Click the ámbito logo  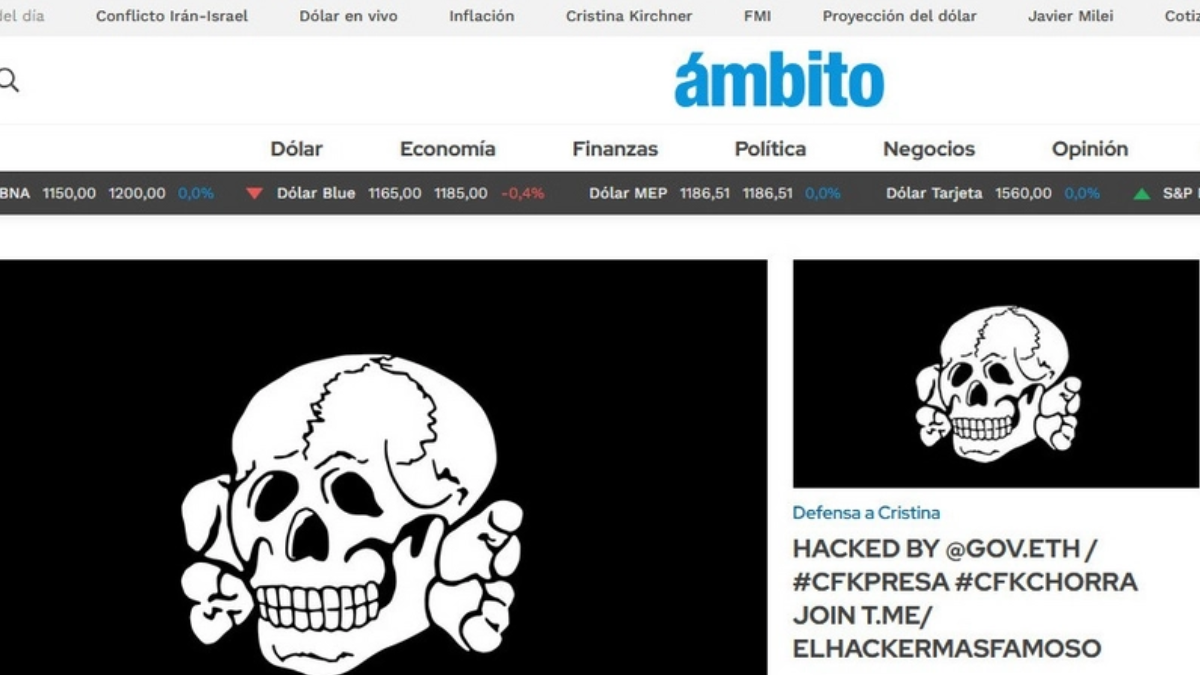[x=779, y=79]
